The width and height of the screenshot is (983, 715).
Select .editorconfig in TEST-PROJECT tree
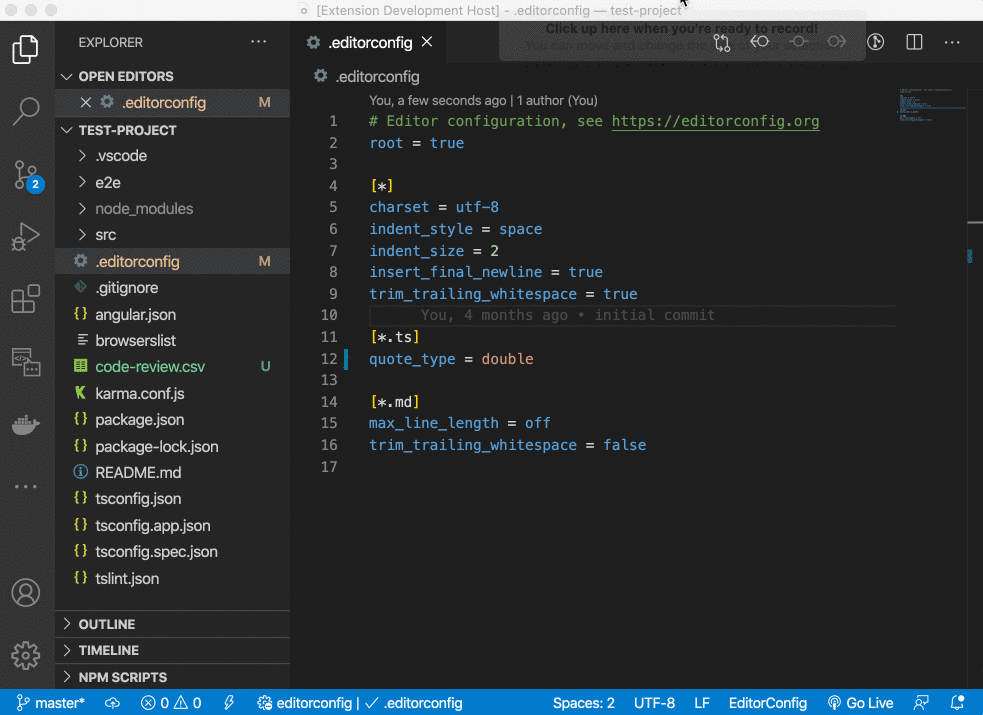[172, 261]
